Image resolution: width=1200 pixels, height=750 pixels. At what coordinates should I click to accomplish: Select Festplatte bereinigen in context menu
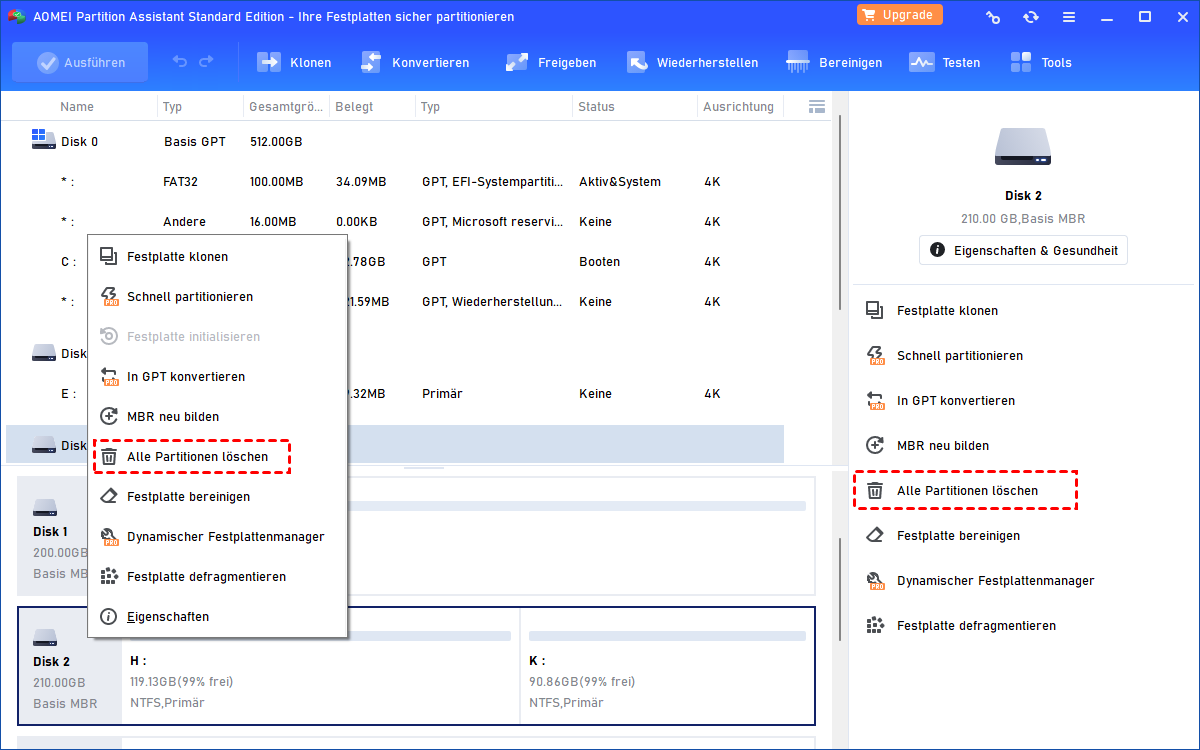coord(217,497)
